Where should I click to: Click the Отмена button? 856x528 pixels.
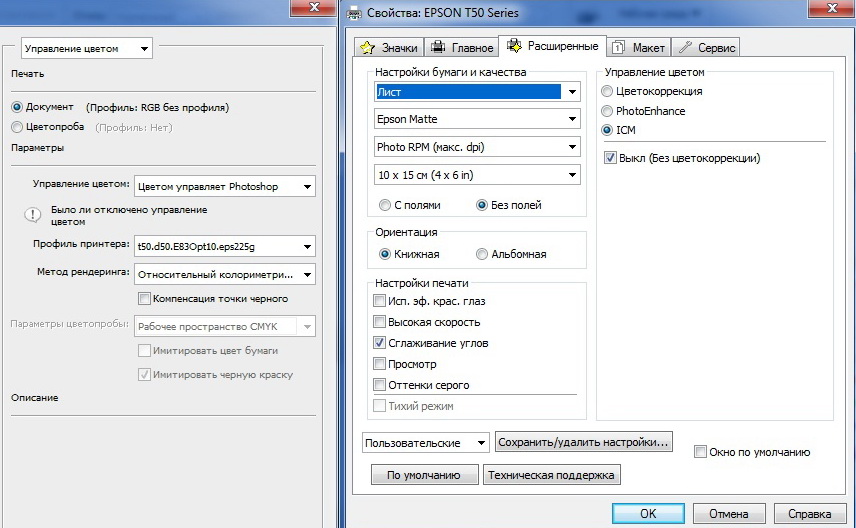point(729,513)
